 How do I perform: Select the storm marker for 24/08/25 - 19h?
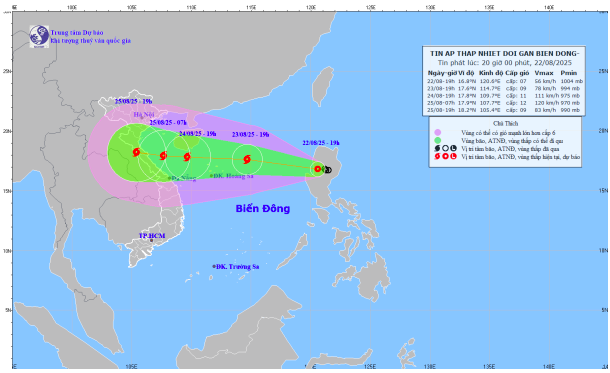tap(187, 157)
